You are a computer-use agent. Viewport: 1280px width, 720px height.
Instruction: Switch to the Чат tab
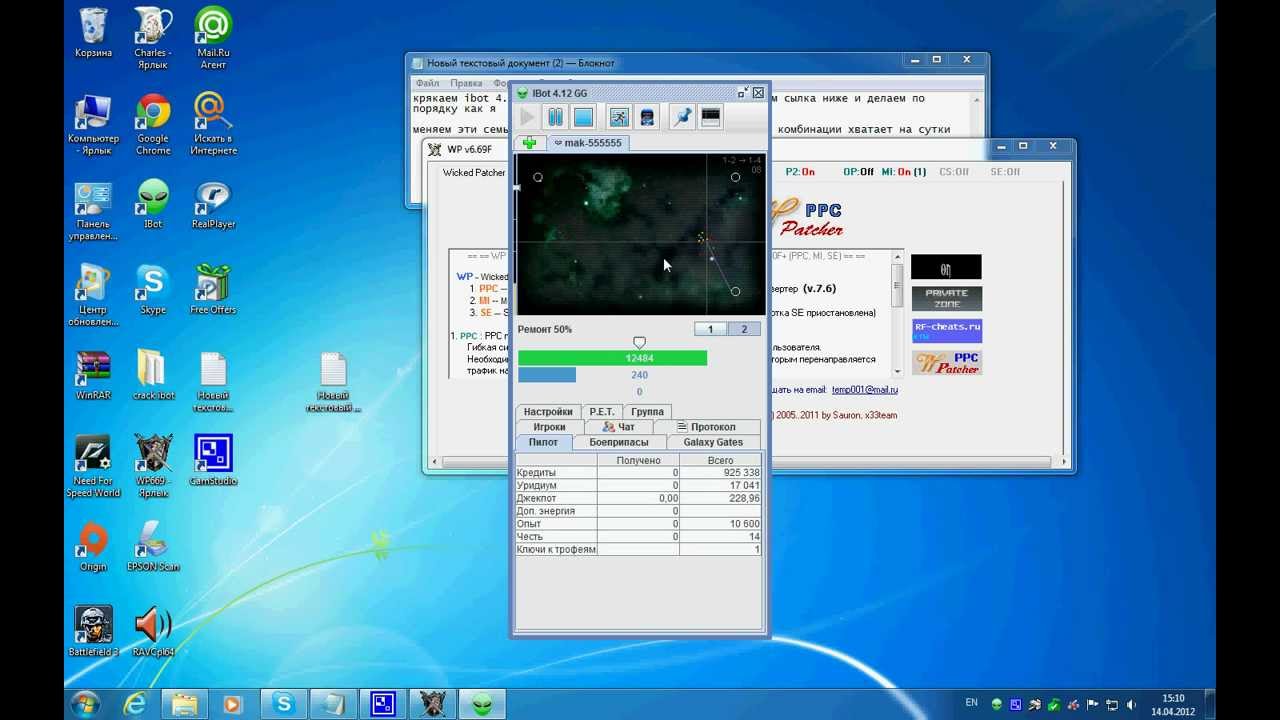pos(618,427)
